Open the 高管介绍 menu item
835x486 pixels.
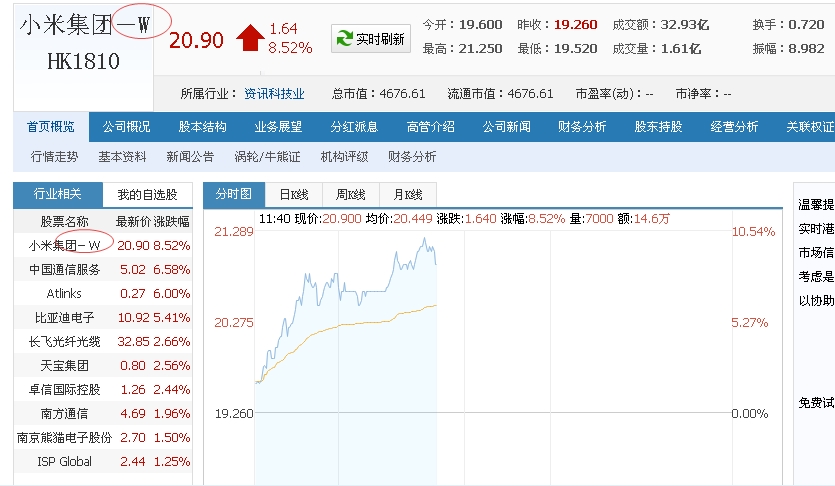pos(430,127)
